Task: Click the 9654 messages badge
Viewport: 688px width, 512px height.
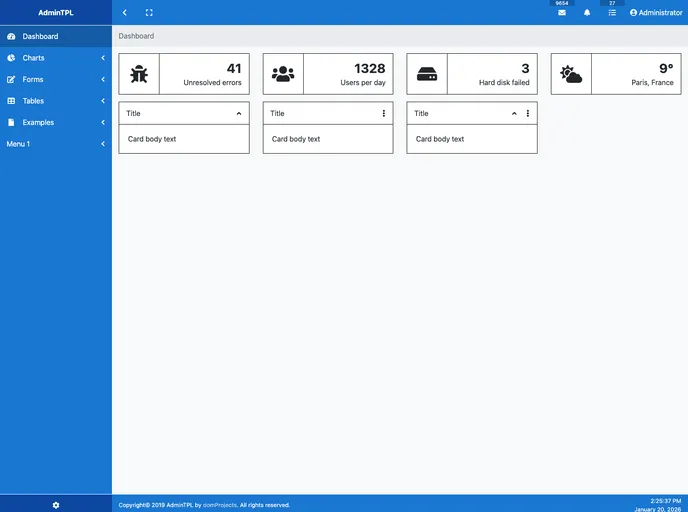Action: click(562, 3)
